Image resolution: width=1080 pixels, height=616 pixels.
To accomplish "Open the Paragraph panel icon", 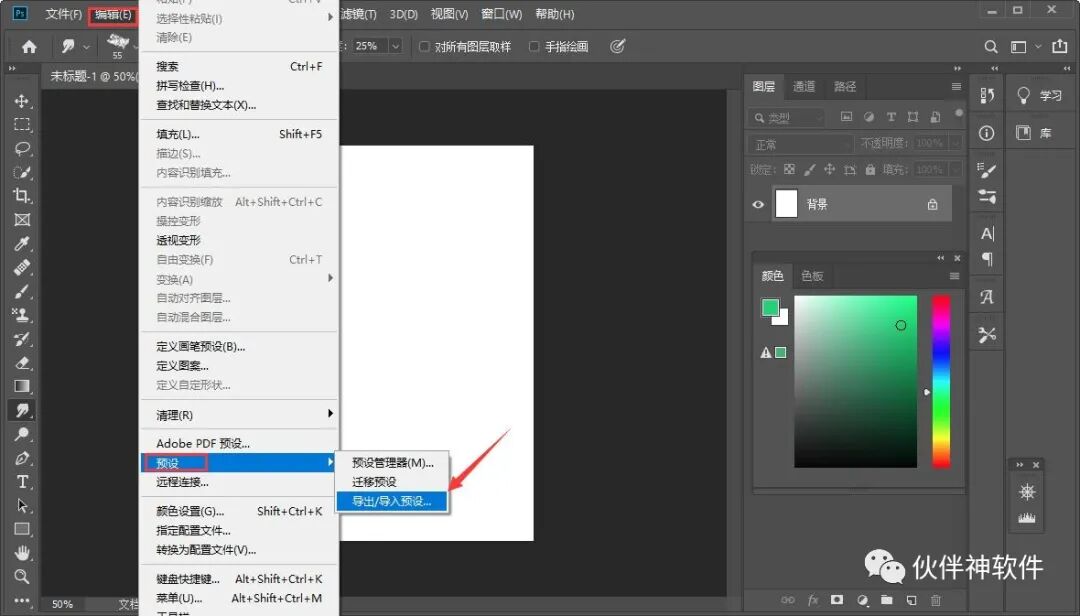I will pos(986,259).
